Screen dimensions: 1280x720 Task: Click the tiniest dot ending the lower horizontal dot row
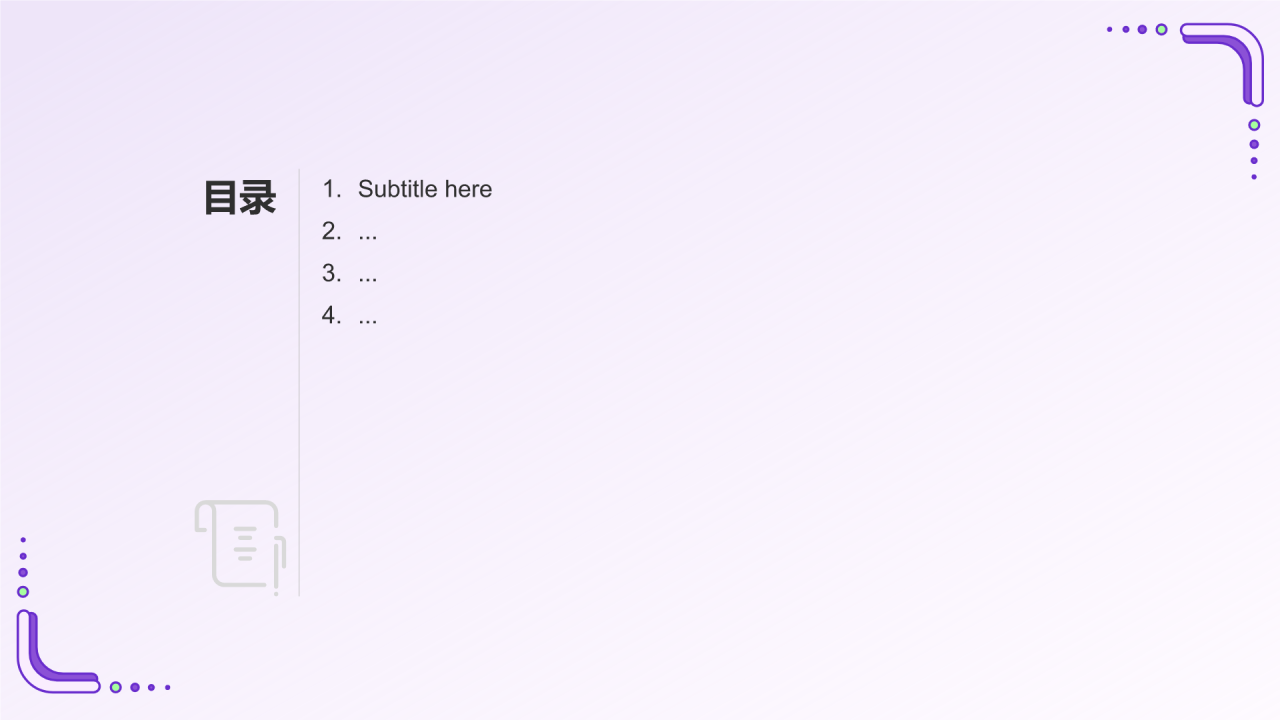(168, 687)
